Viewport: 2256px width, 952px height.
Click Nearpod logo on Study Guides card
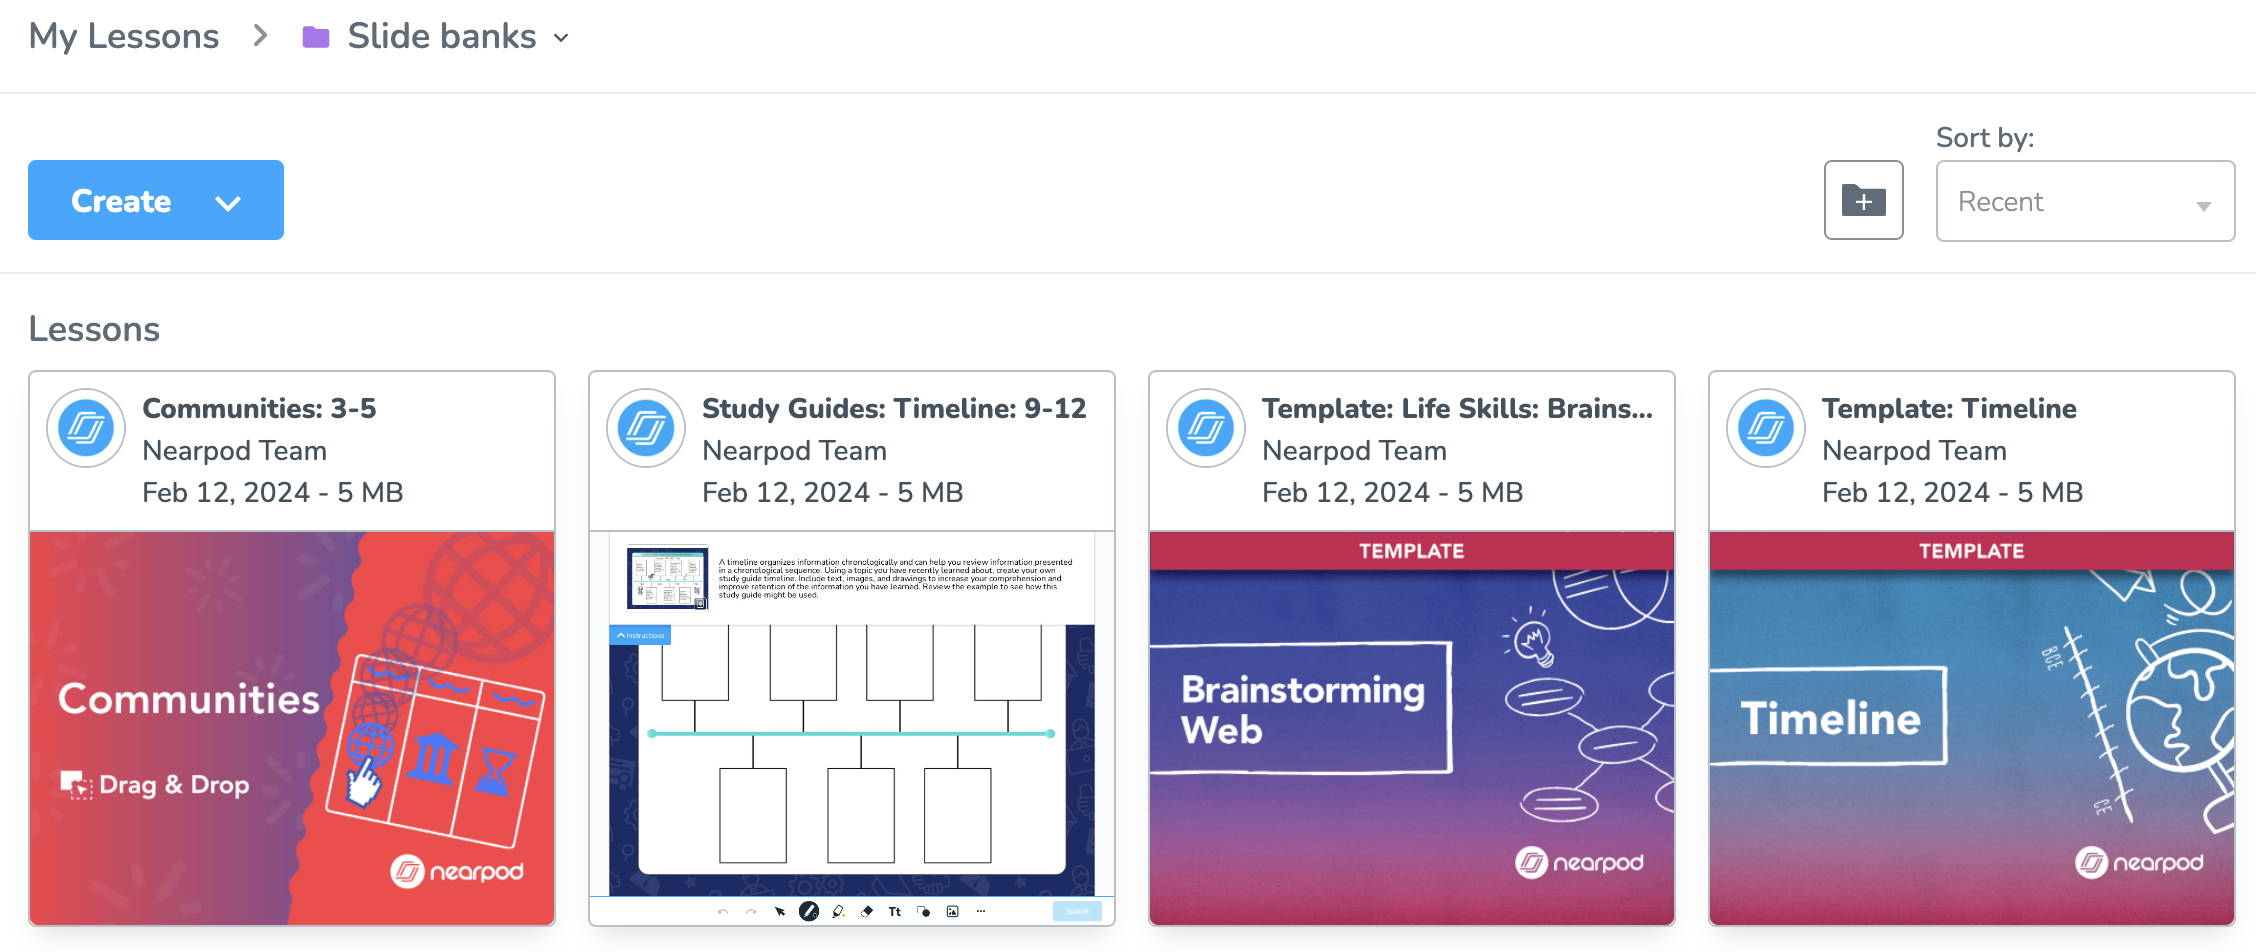[646, 428]
